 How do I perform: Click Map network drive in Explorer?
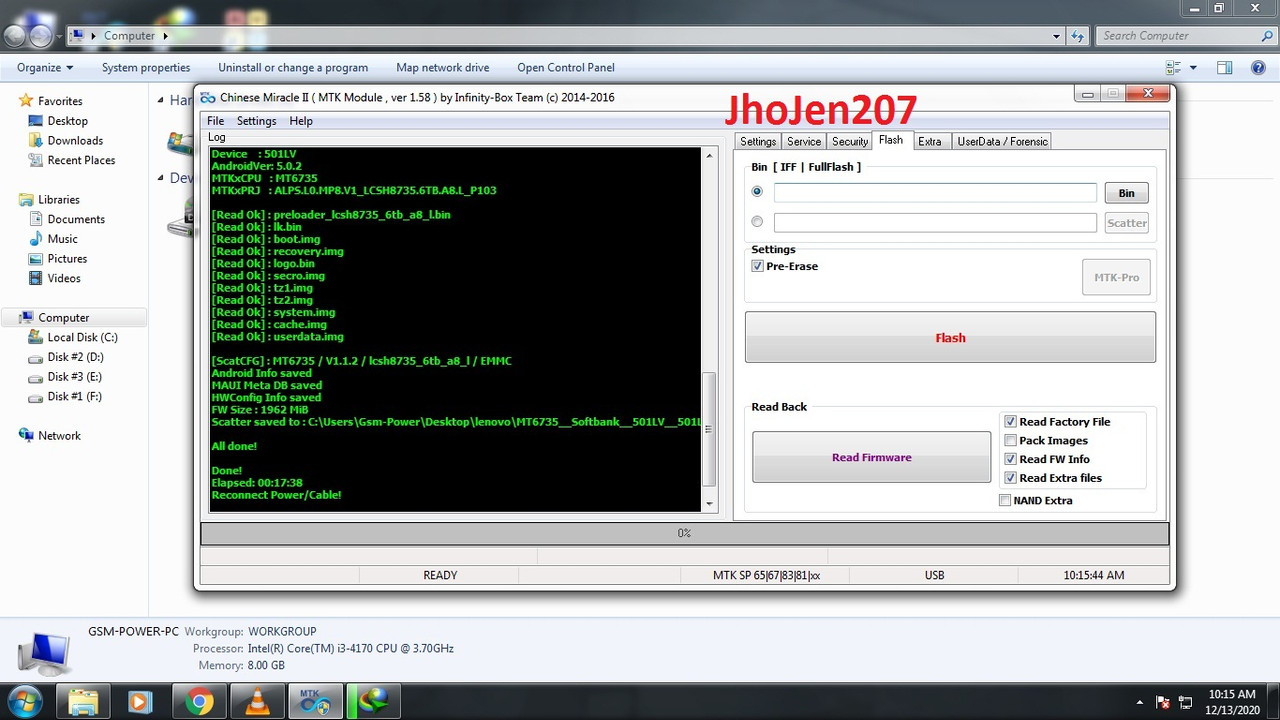(443, 67)
